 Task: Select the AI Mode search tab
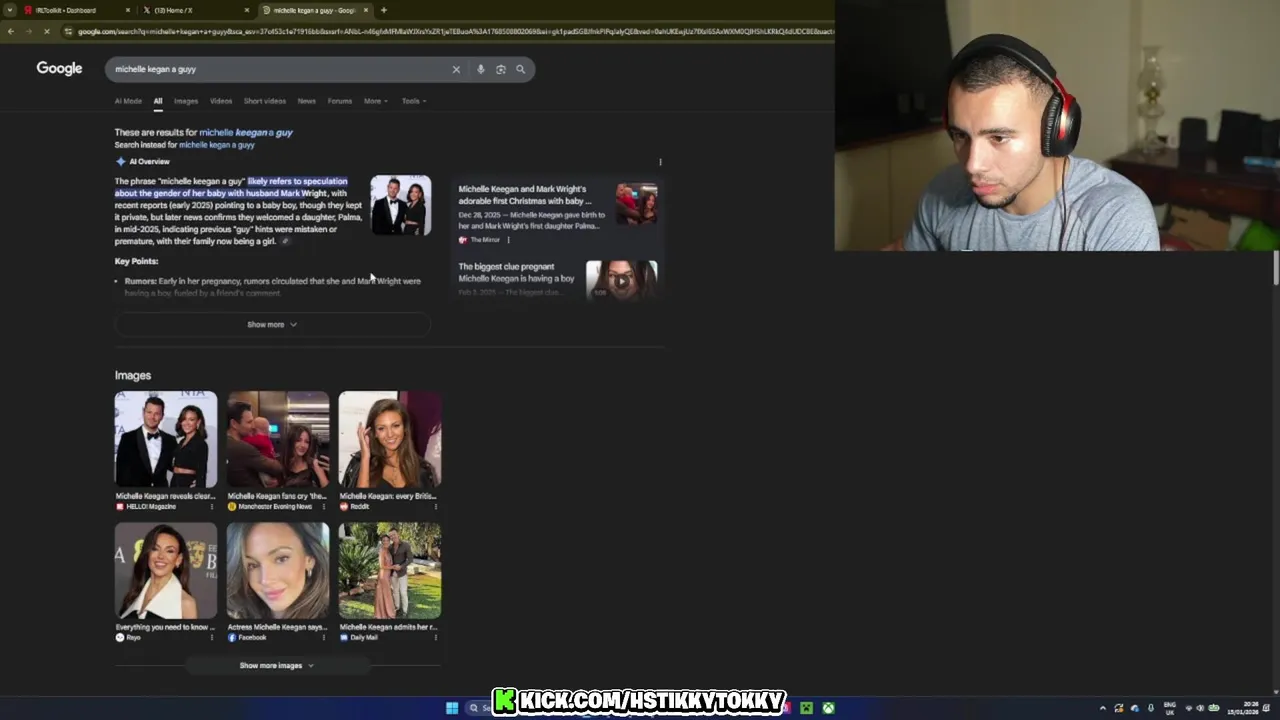(x=128, y=101)
